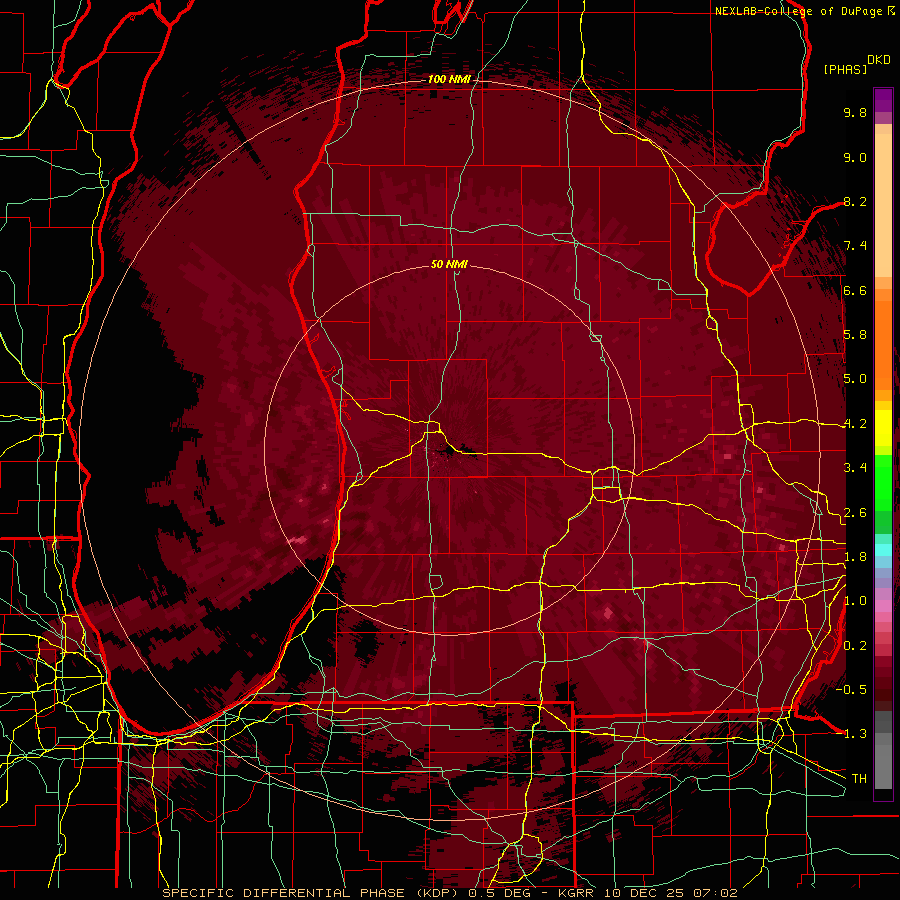Pick the purple top color bar segment
The height and width of the screenshot is (900, 900).
click(x=883, y=100)
